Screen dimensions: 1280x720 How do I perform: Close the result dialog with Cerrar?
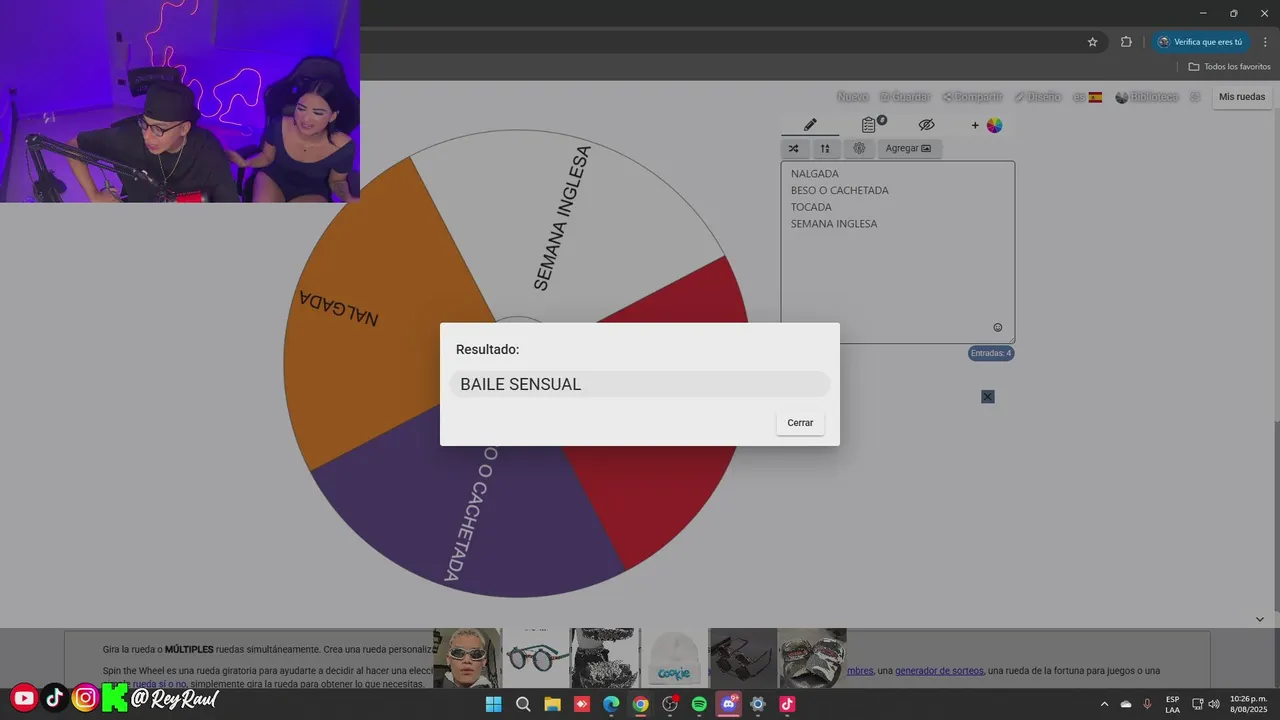pos(800,423)
